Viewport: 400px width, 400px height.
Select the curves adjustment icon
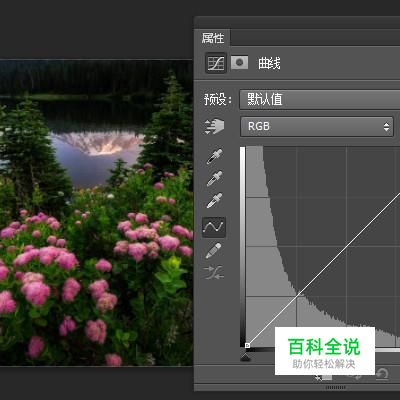coord(216,63)
